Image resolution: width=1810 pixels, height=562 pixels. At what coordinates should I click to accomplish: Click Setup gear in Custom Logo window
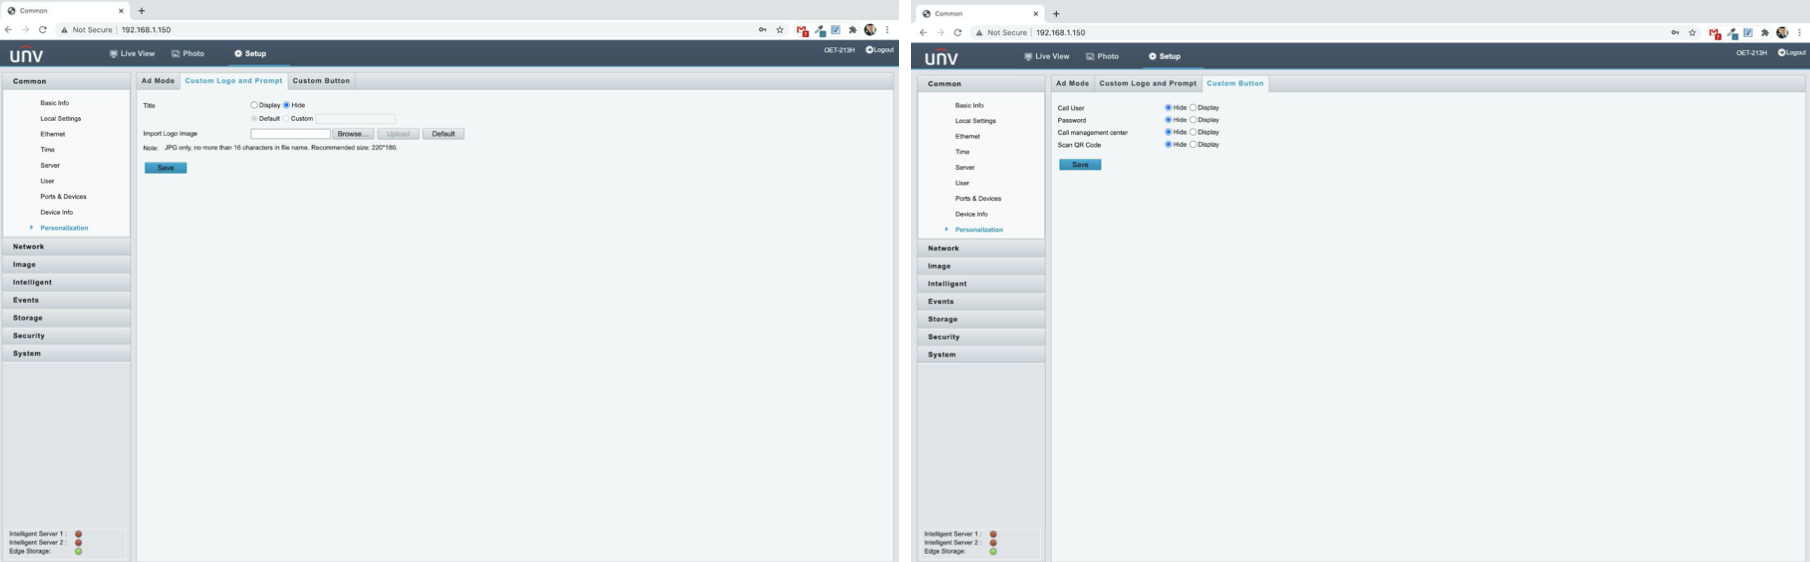(x=238, y=54)
